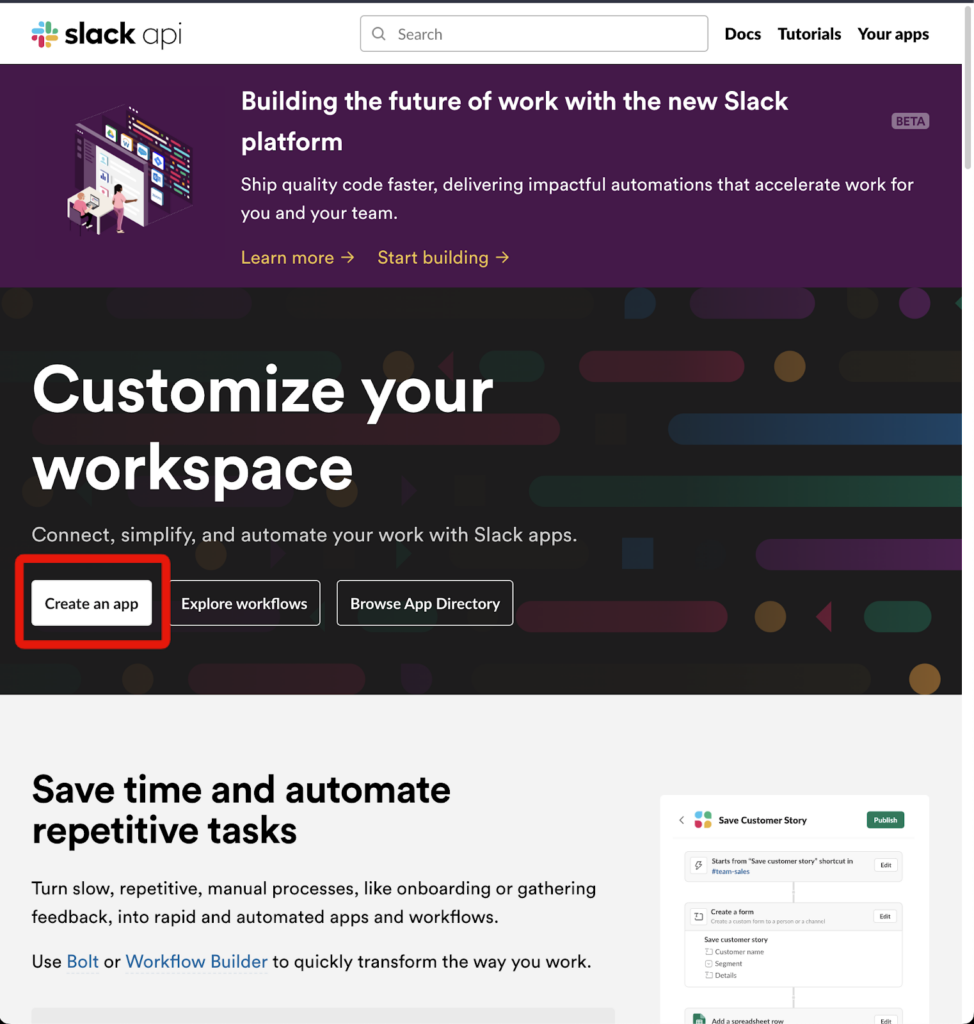This screenshot has width=974, height=1024.
Task: Open the Bolt link
Action: tap(82, 961)
